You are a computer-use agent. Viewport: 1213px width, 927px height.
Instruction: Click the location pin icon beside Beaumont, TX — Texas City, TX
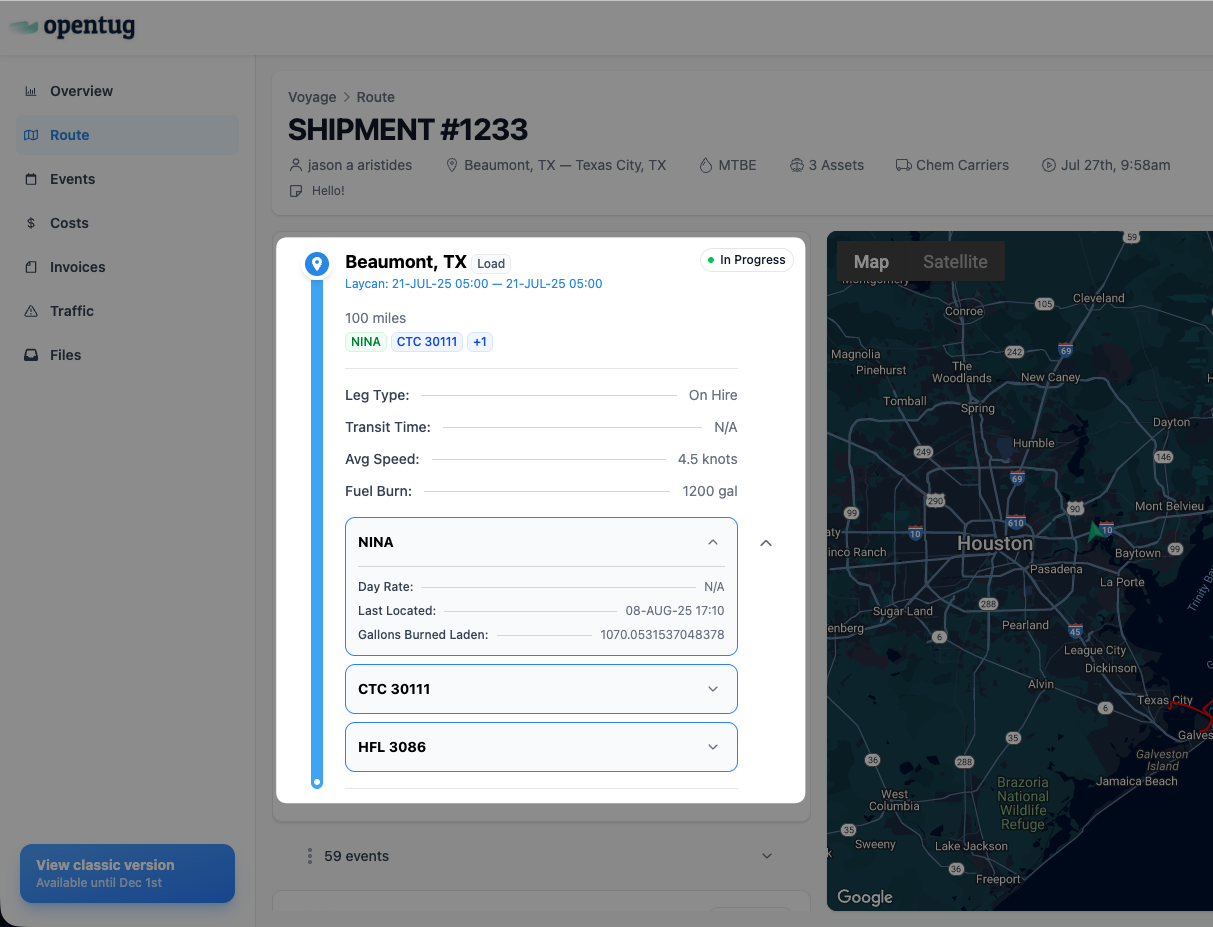pos(452,165)
